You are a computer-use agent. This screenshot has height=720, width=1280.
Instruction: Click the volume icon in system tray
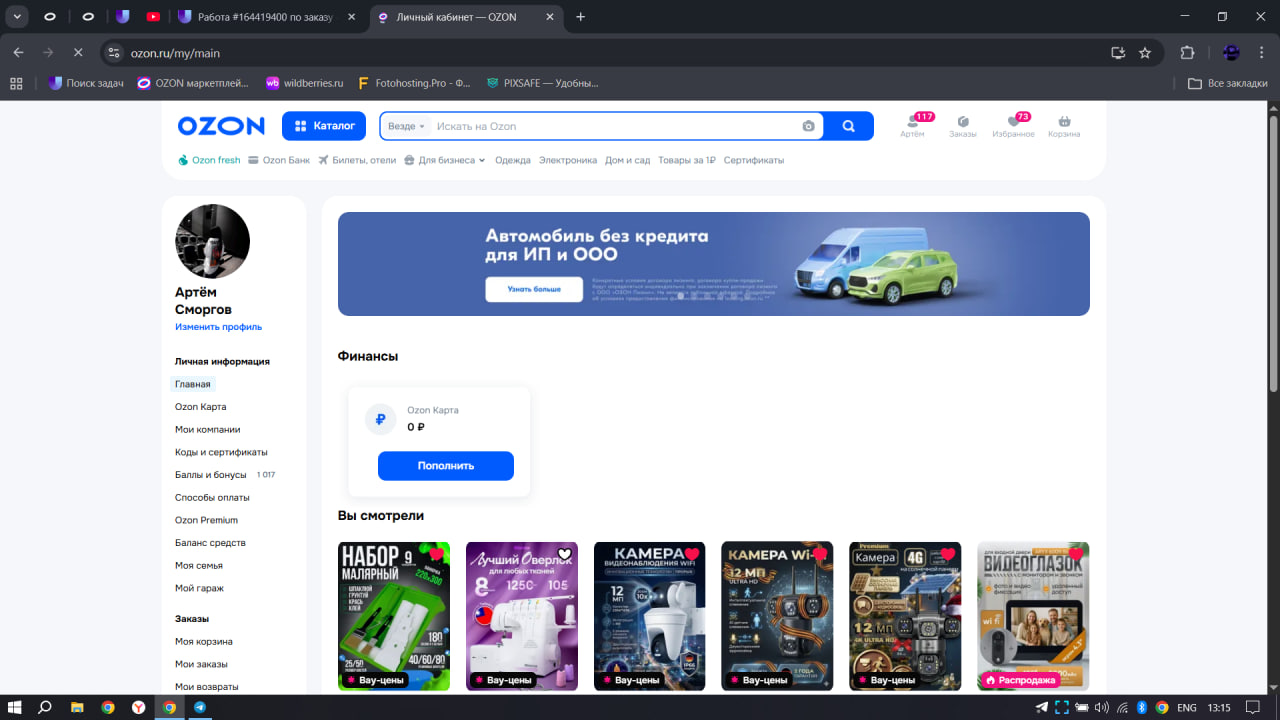(x=1102, y=708)
